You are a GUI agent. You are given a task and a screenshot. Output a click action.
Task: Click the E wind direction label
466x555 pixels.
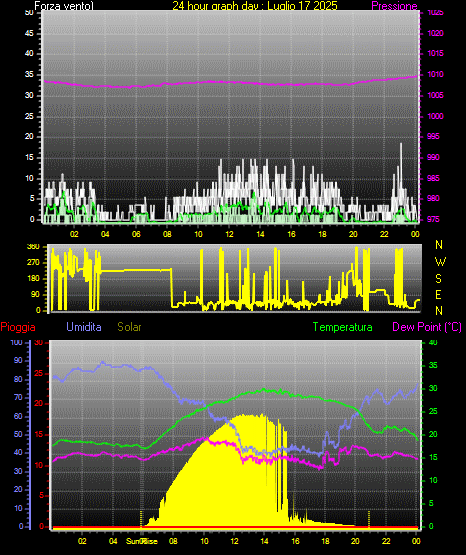tap(438, 294)
